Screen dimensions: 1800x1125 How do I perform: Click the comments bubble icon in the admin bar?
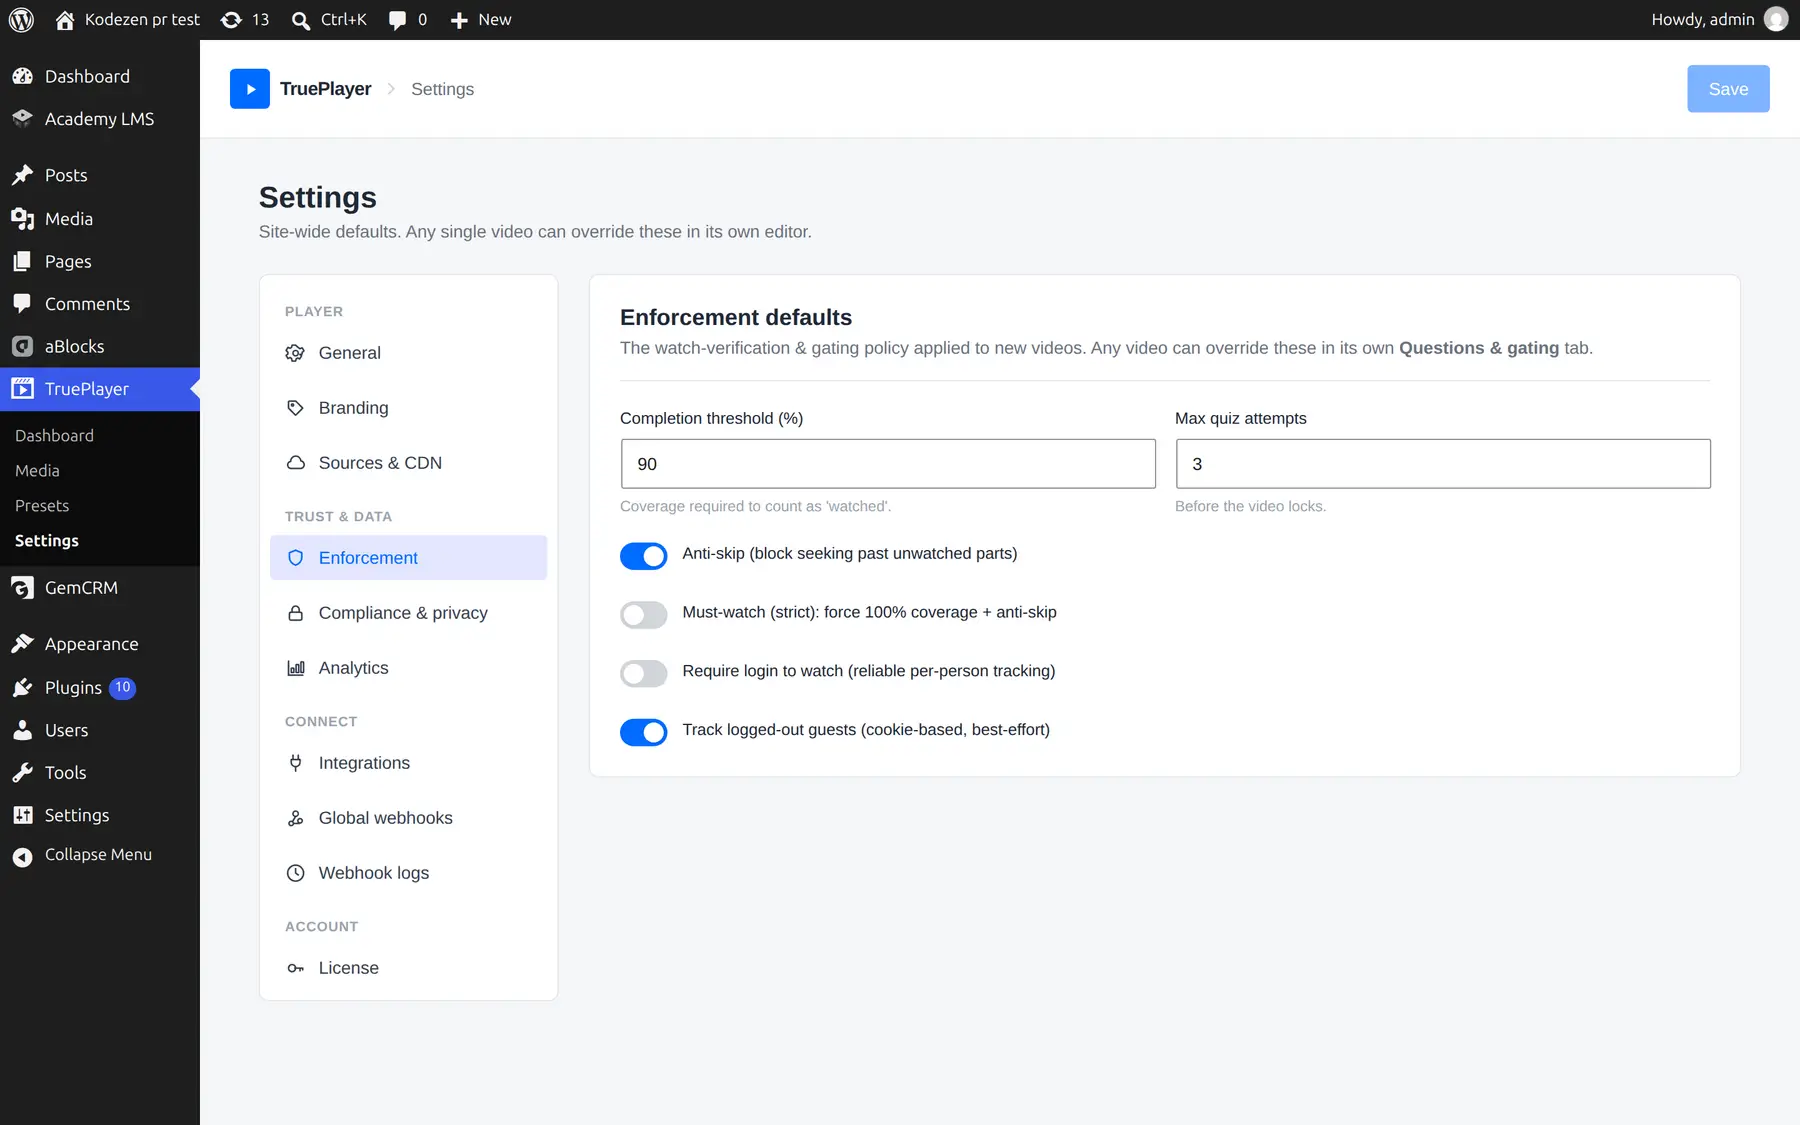pos(397,20)
